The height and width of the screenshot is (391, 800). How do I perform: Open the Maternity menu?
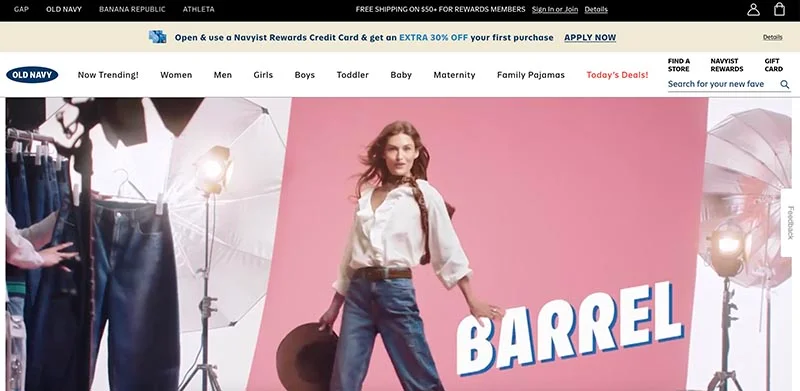click(454, 75)
